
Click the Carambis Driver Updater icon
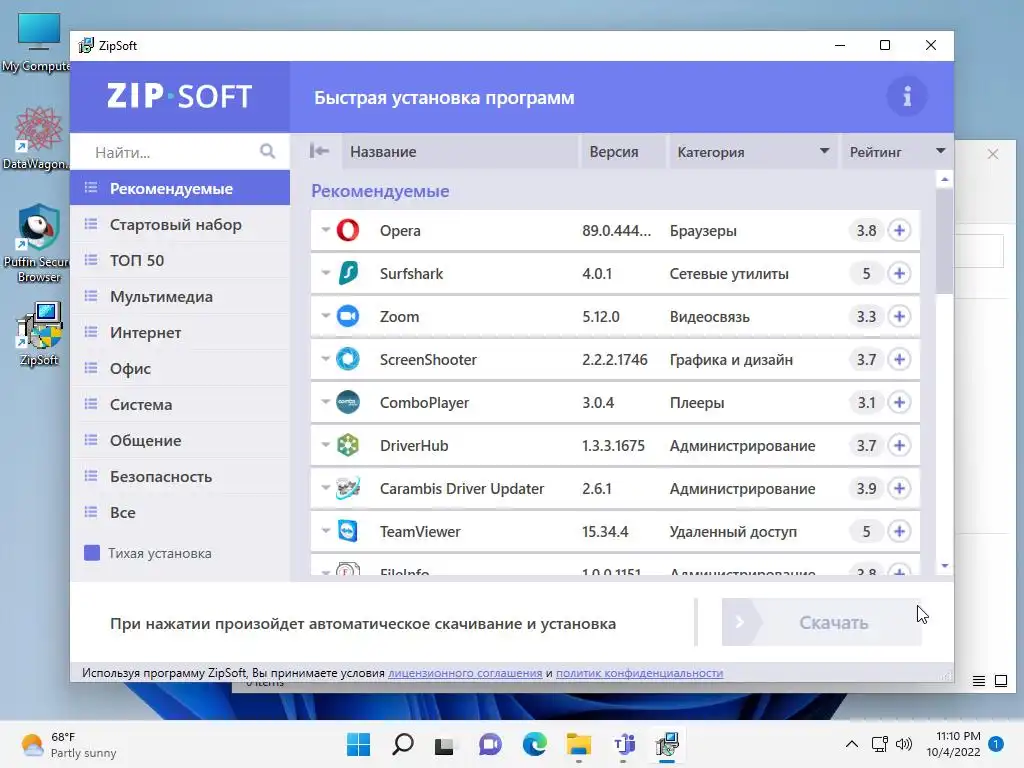tap(348, 488)
